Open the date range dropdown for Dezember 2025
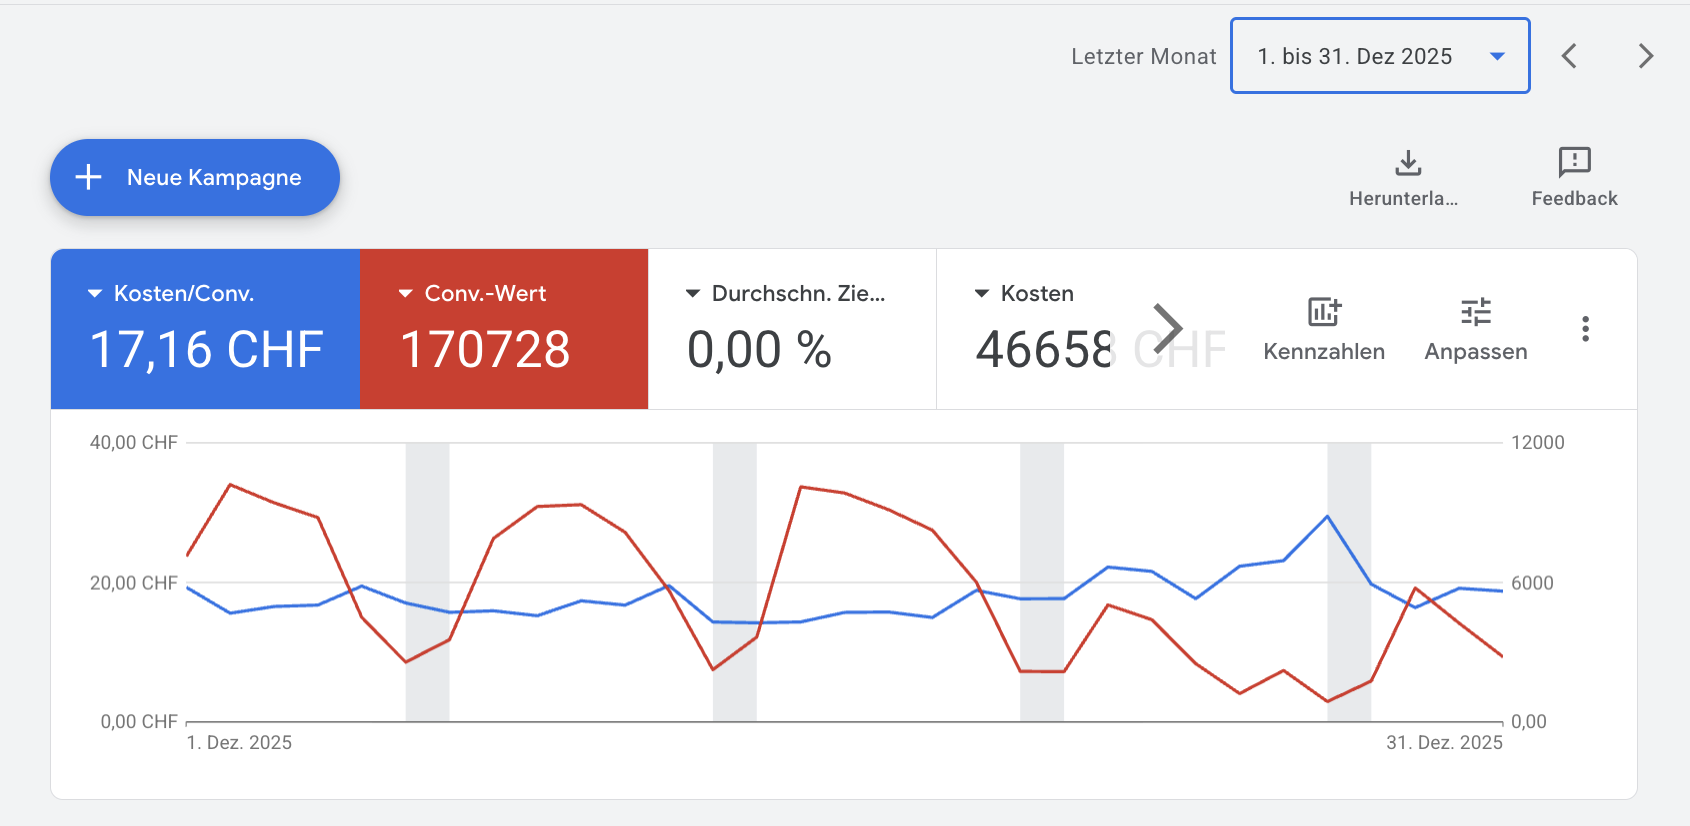This screenshot has width=1690, height=826. pyautogui.click(x=1379, y=56)
